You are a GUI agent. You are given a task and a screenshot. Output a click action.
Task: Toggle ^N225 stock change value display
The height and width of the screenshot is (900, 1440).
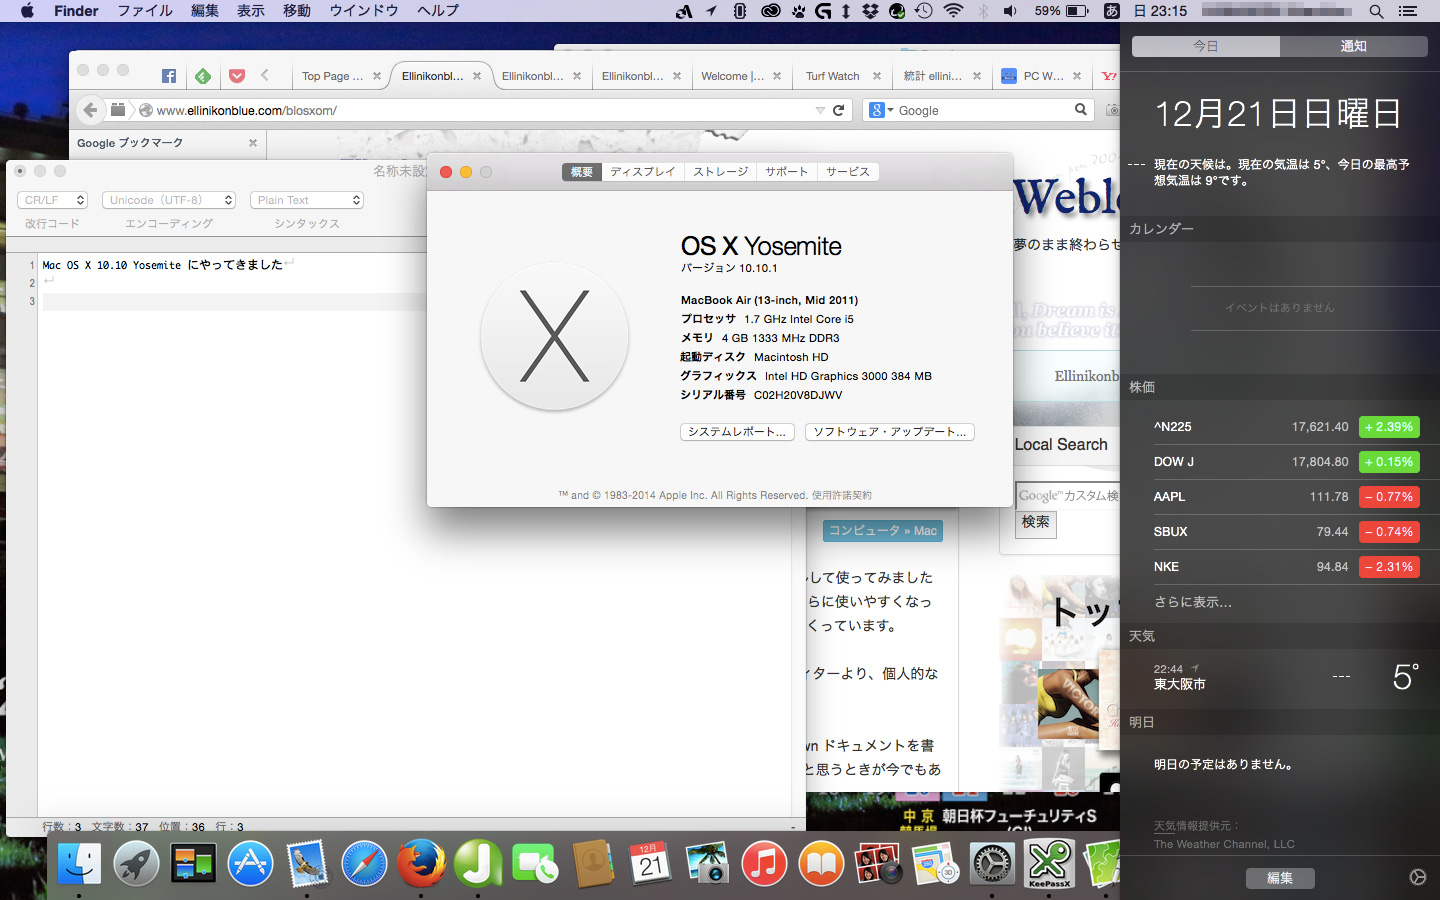pos(1389,427)
